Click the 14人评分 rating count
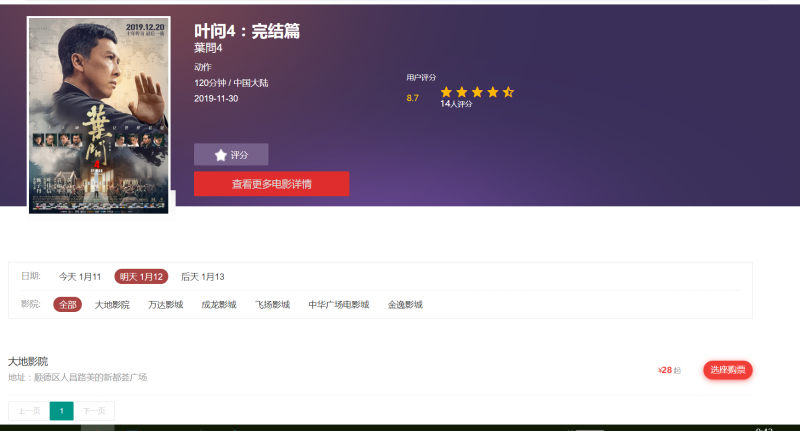 click(456, 104)
